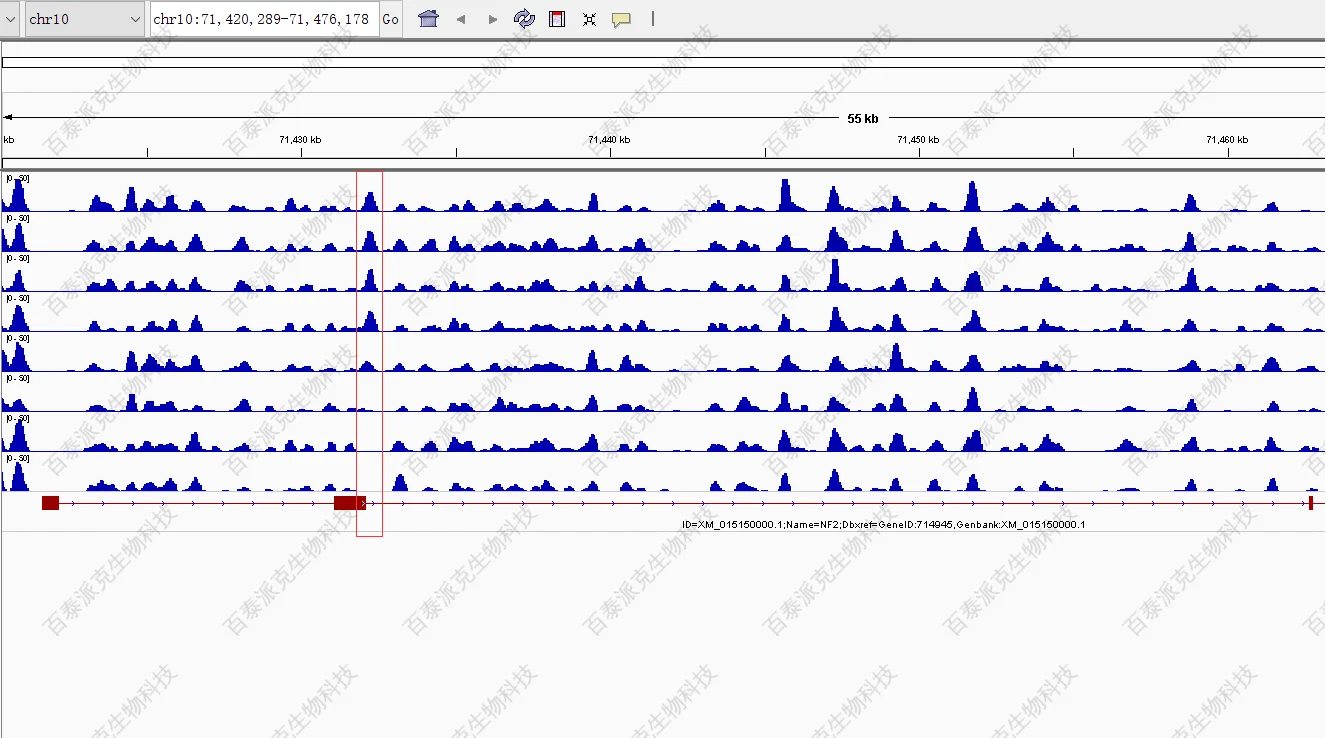Go forward with the right arrow icon
Image resolution: width=1326 pixels, height=738 pixels.
click(x=492, y=19)
